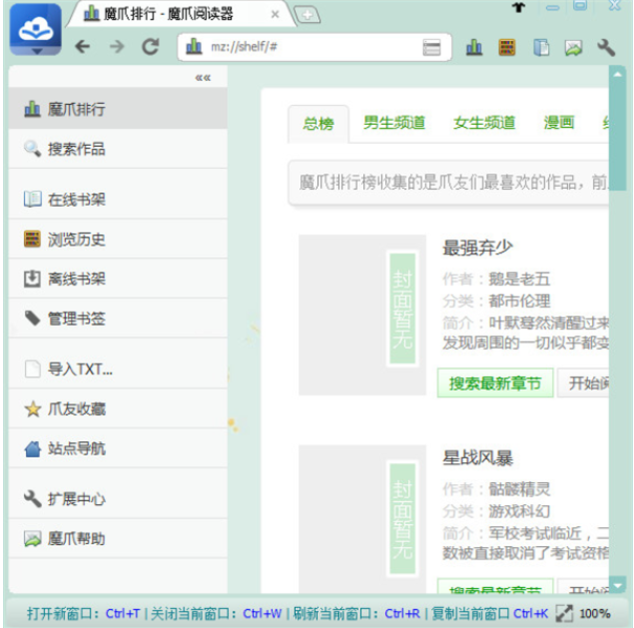Select 离线书架 in the sidebar
Image resolution: width=634 pixels, height=628 pixels.
tap(76, 279)
